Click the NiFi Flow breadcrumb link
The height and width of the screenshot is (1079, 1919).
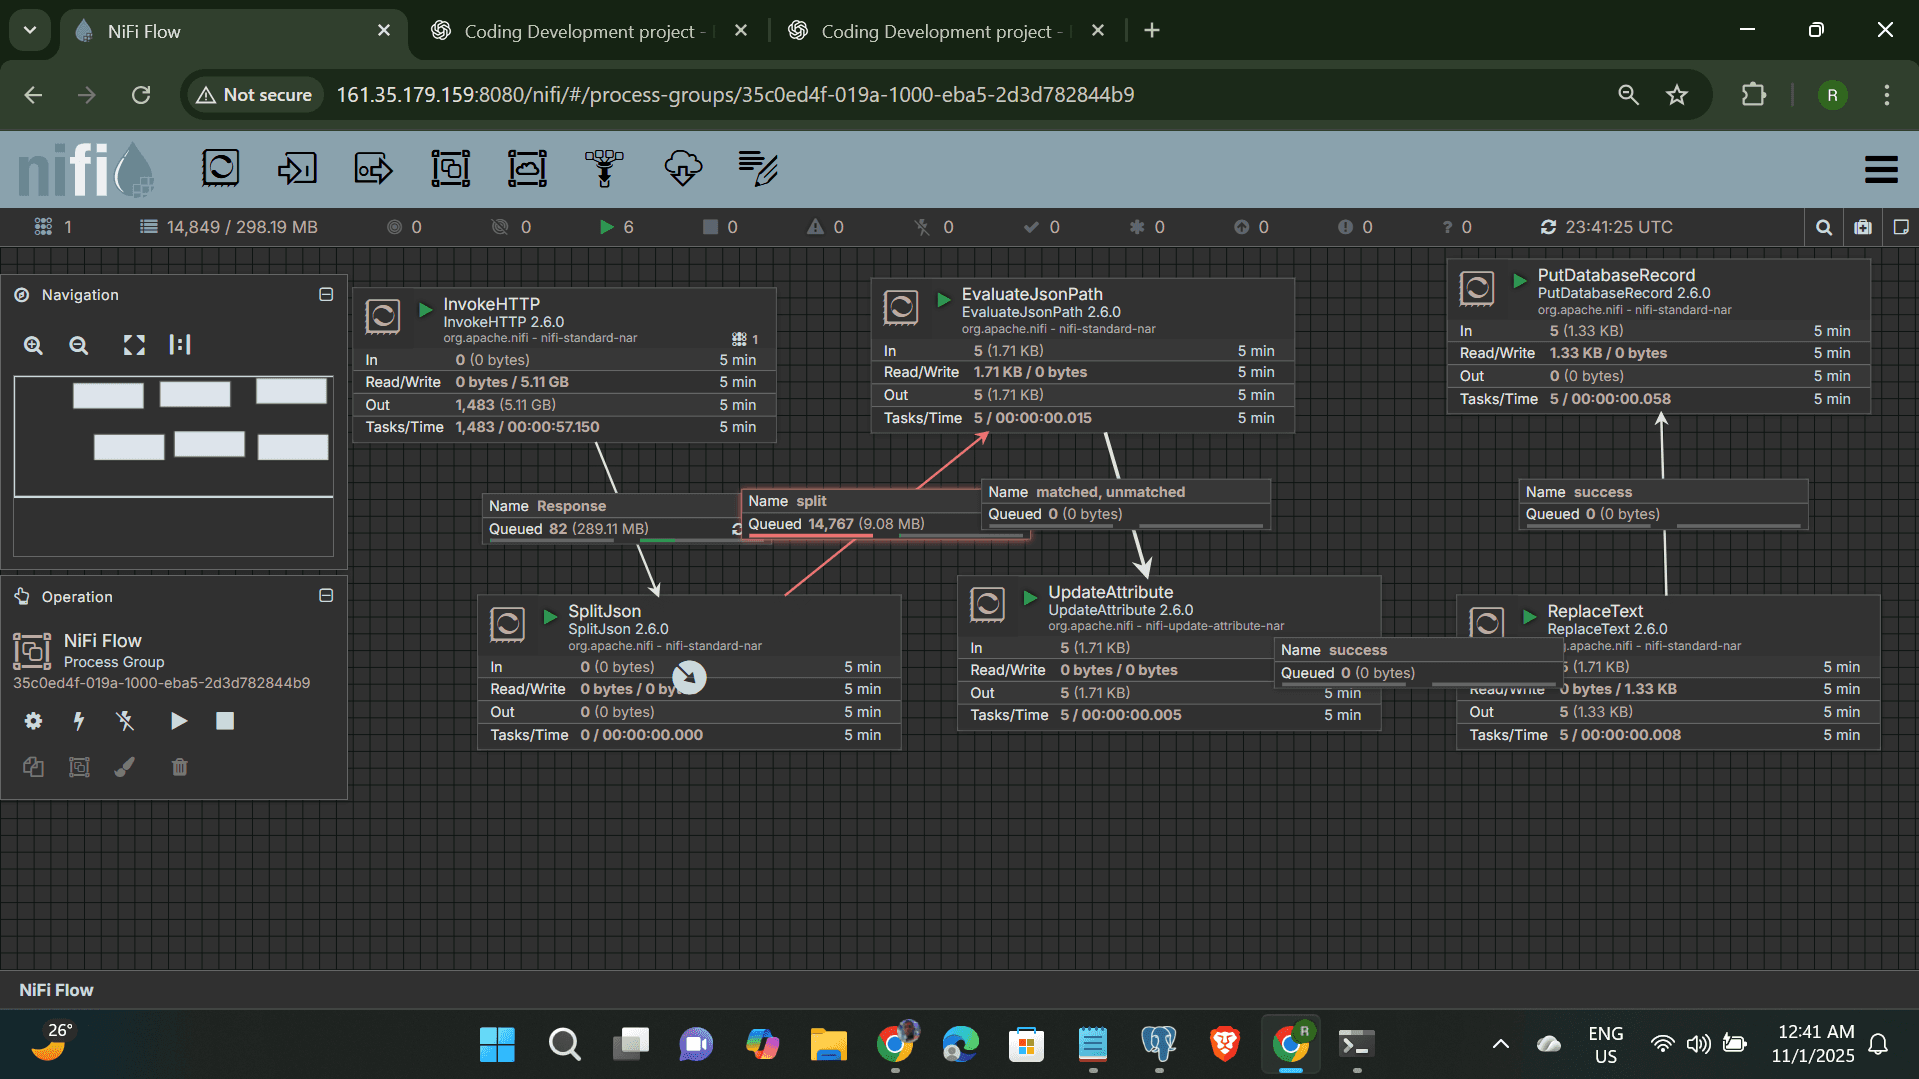coord(56,990)
